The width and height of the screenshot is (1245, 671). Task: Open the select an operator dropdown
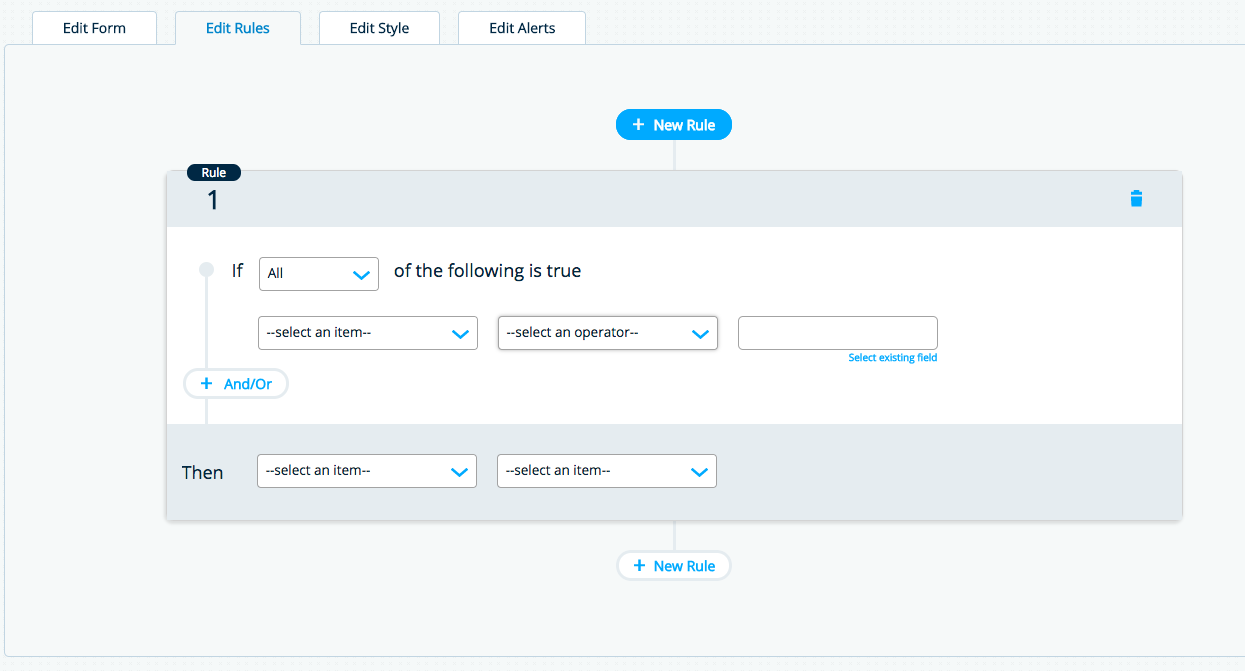pos(607,333)
